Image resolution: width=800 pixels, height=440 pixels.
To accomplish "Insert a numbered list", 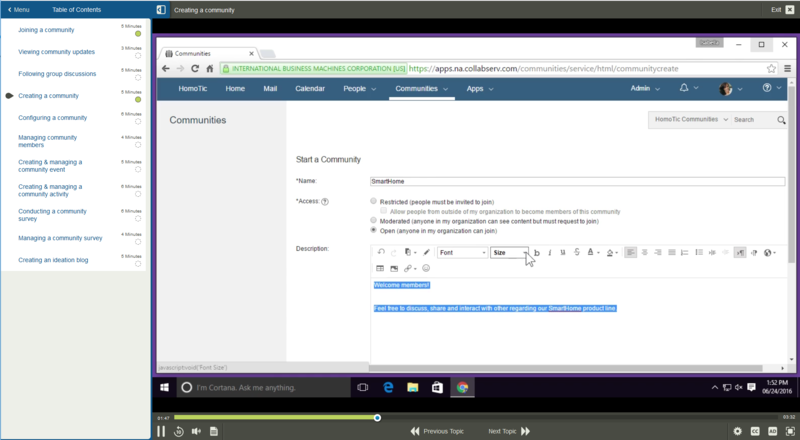I will point(685,253).
